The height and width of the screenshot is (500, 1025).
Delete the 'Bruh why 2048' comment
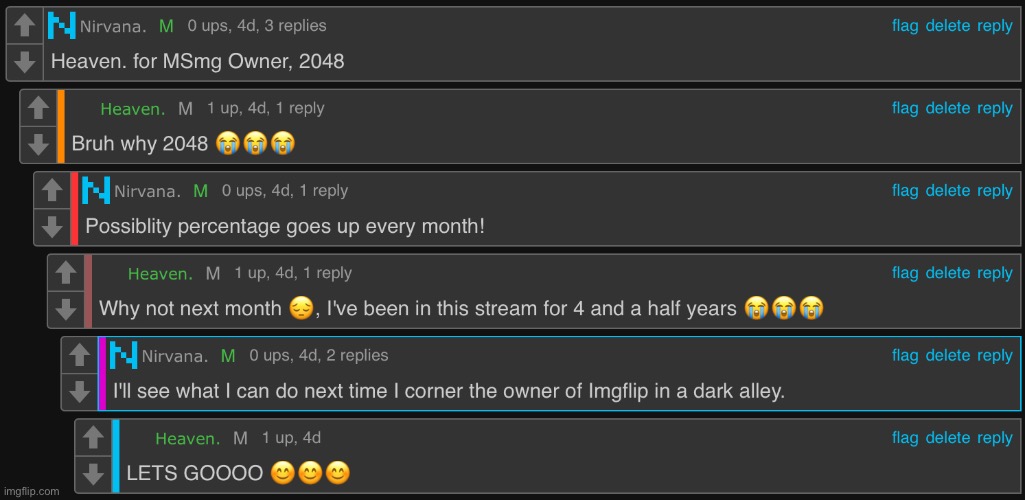point(948,108)
